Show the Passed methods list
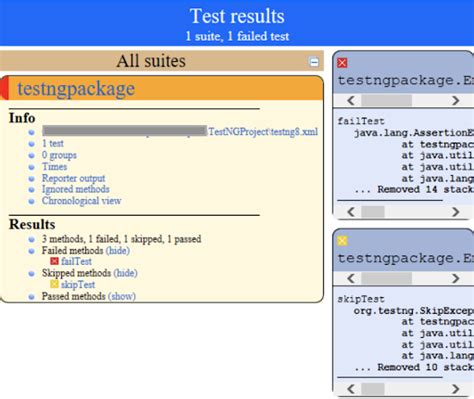Screen dimensions: 474x399 click(122, 296)
